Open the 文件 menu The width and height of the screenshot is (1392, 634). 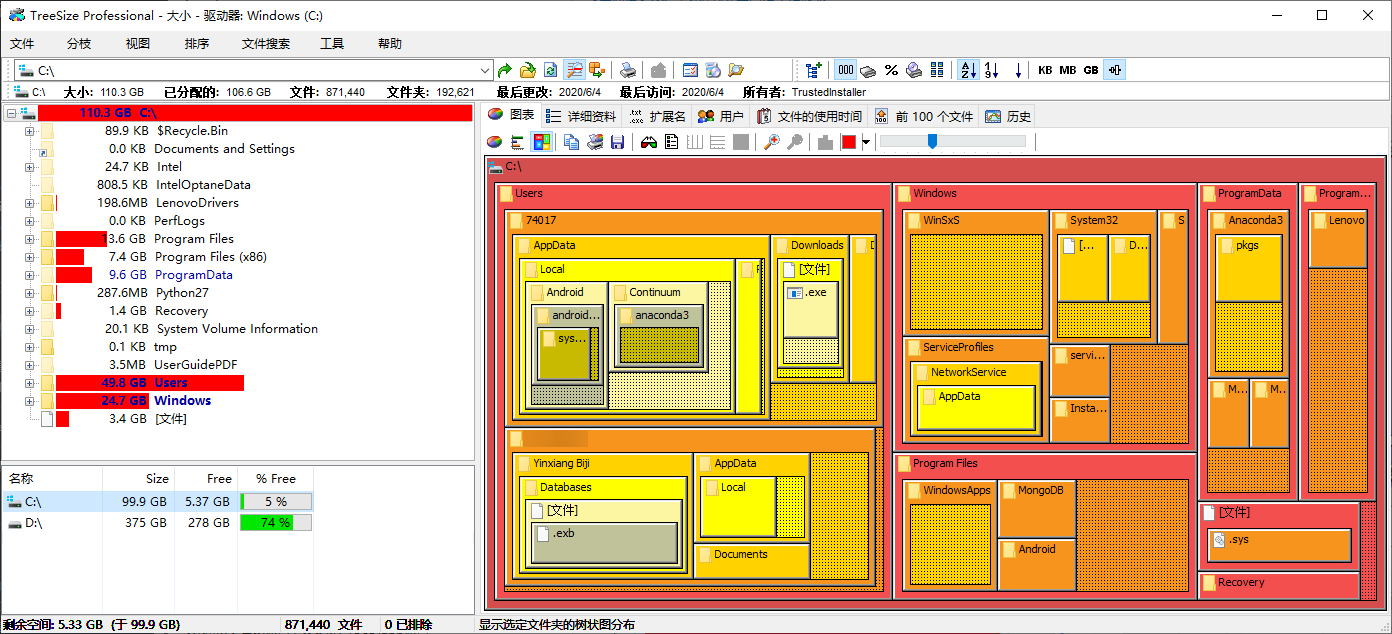(x=22, y=44)
